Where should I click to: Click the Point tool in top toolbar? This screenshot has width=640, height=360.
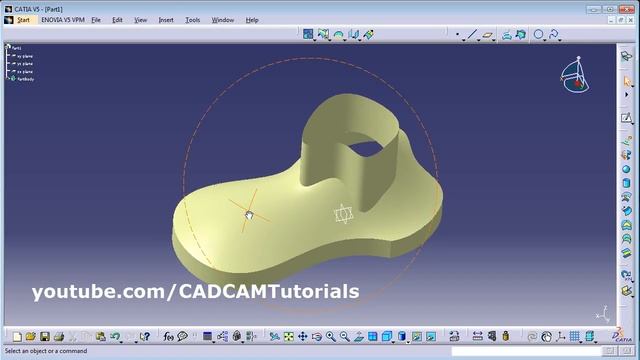458,35
